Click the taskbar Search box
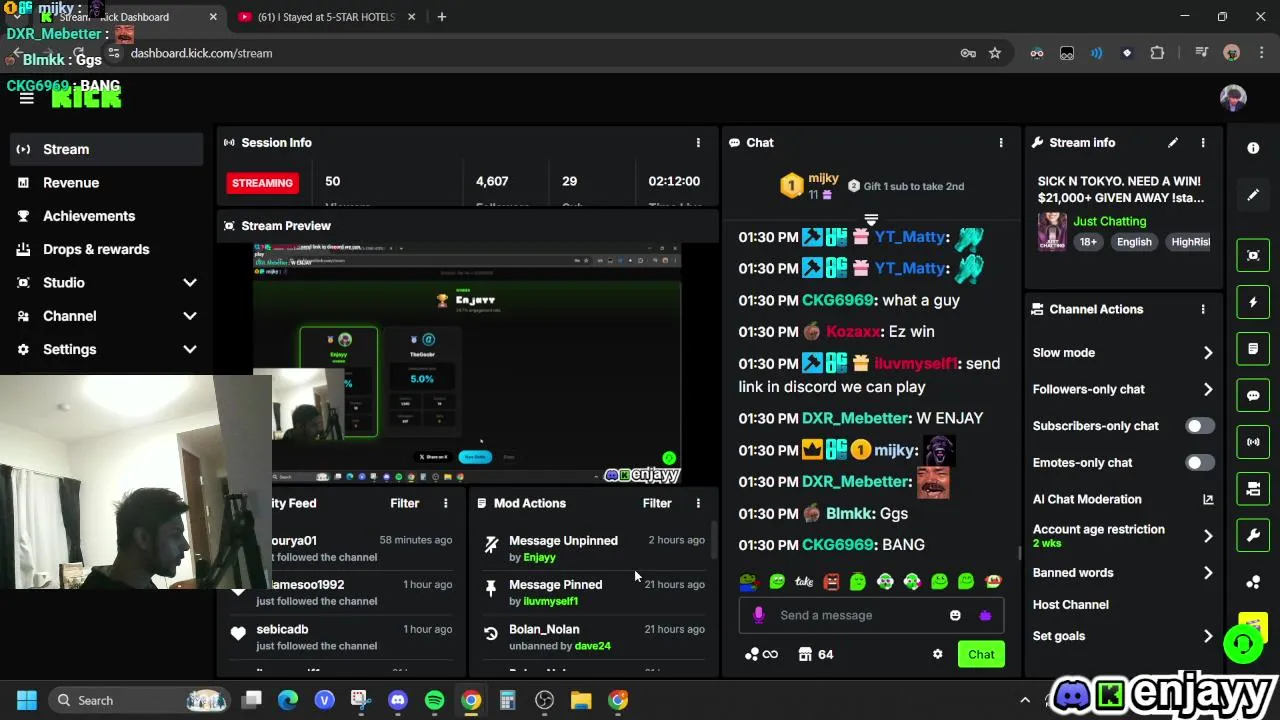Viewport: 1280px width, 720px height. pos(140,701)
